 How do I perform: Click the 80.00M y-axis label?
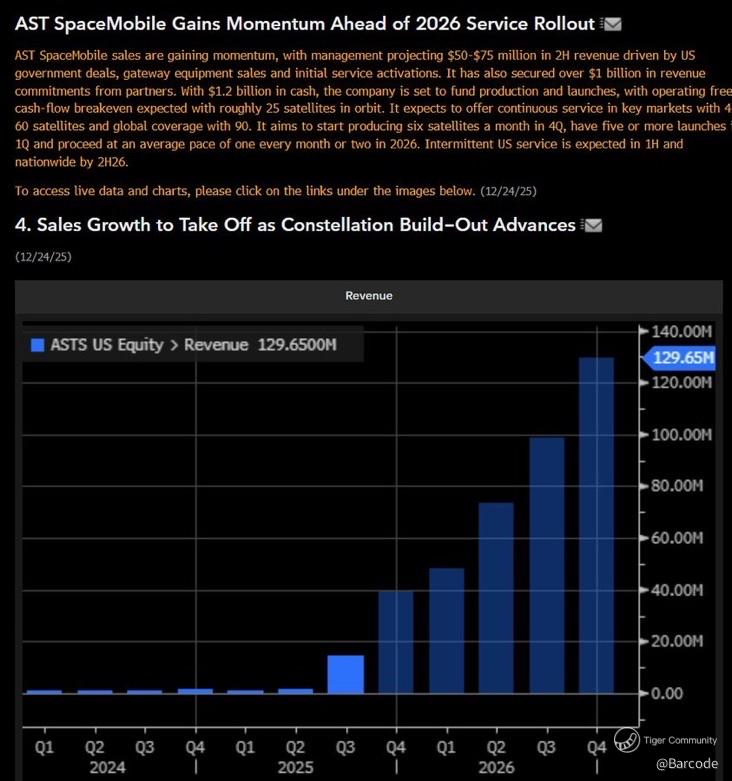(677, 486)
